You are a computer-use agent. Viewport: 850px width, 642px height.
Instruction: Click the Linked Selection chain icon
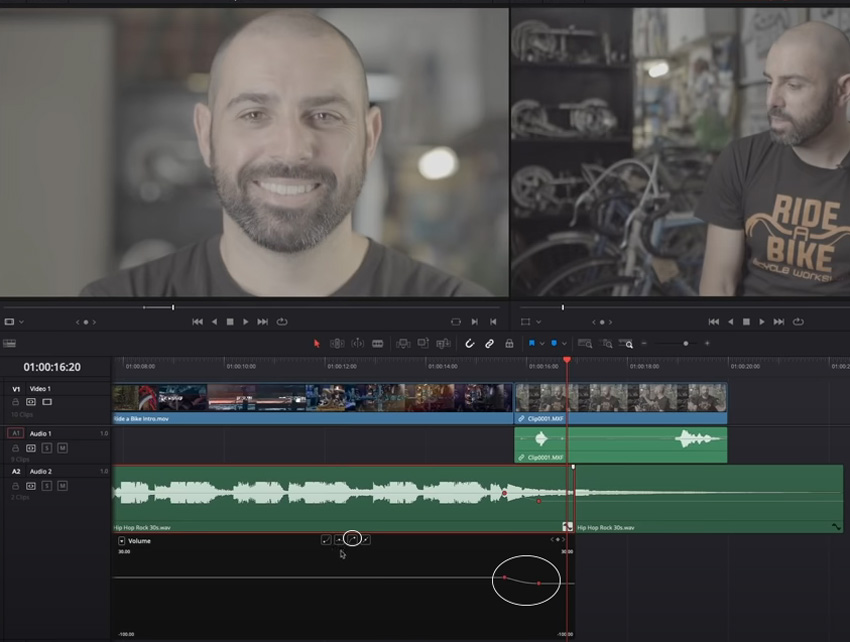[490, 343]
